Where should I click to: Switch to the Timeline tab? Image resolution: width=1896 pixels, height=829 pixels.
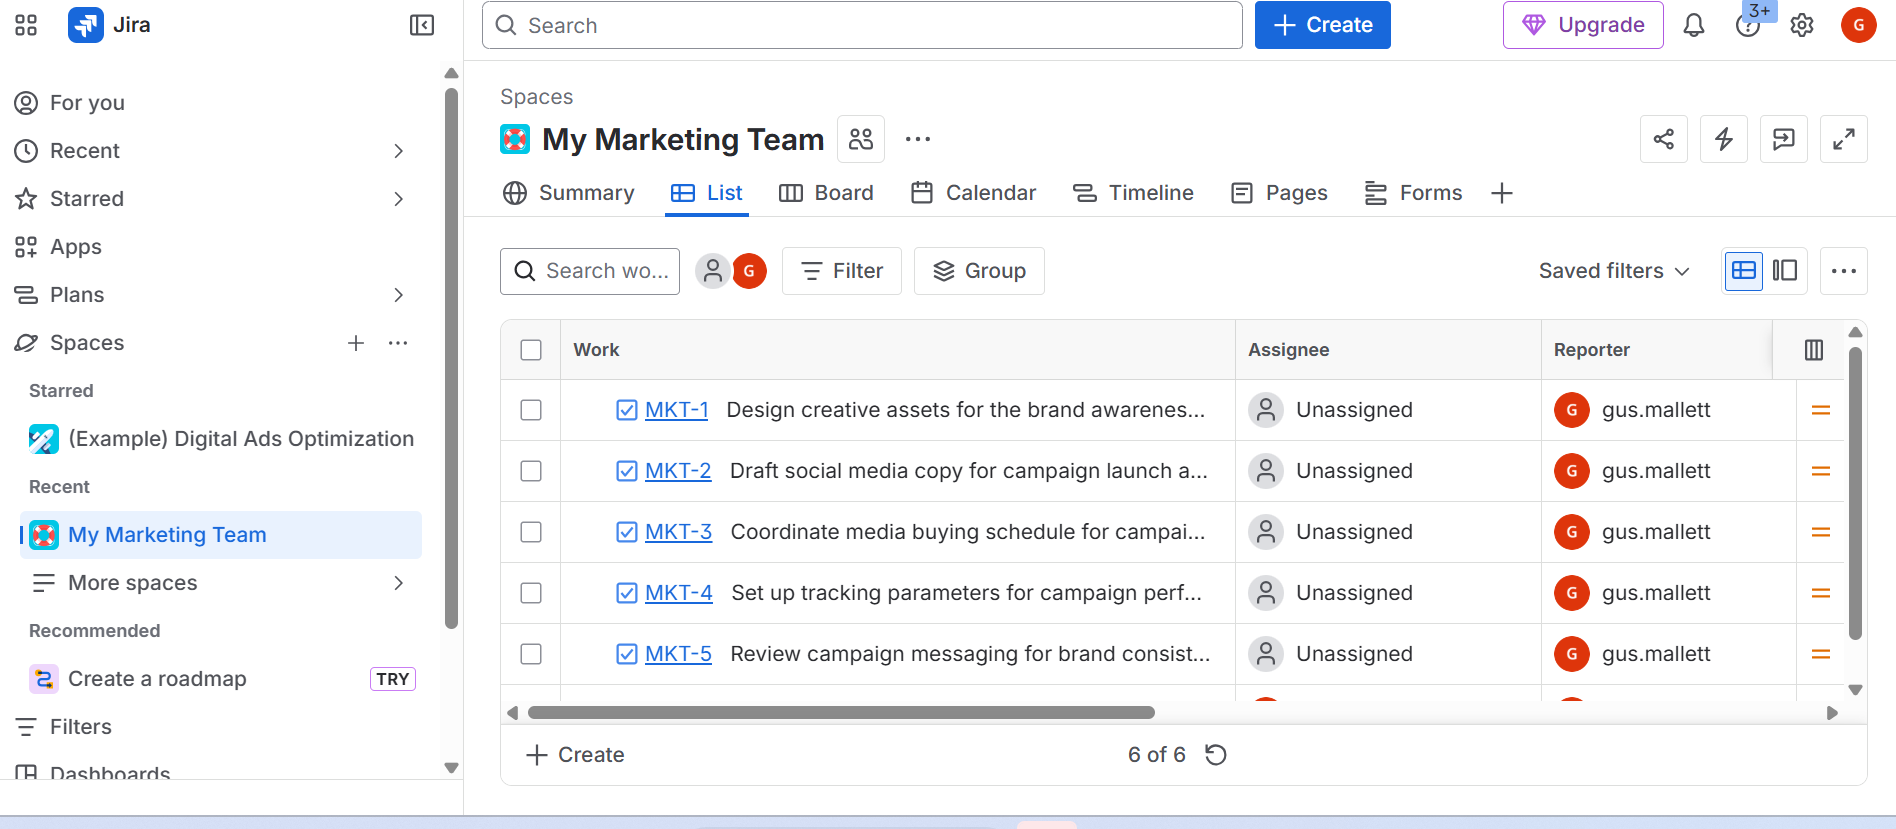(x=1133, y=193)
